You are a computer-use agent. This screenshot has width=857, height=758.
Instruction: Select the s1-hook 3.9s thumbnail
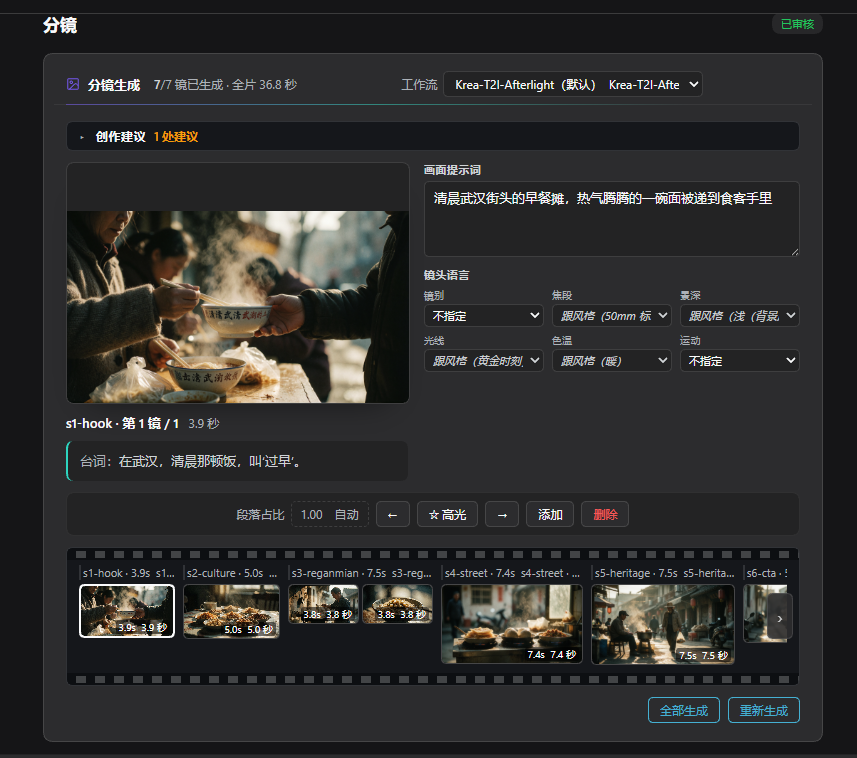pyautogui.click(x=127, y=611)
